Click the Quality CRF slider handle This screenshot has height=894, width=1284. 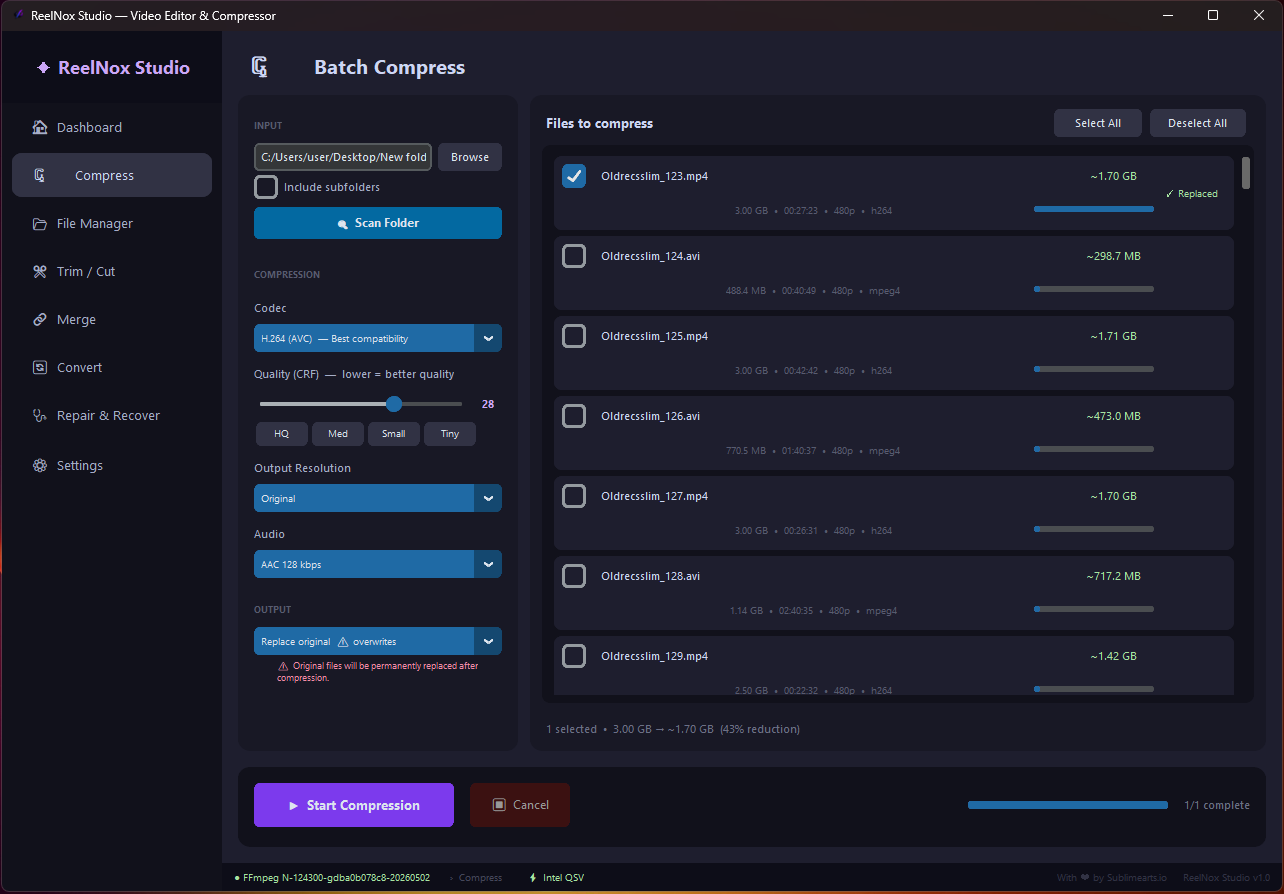(394, 404)
